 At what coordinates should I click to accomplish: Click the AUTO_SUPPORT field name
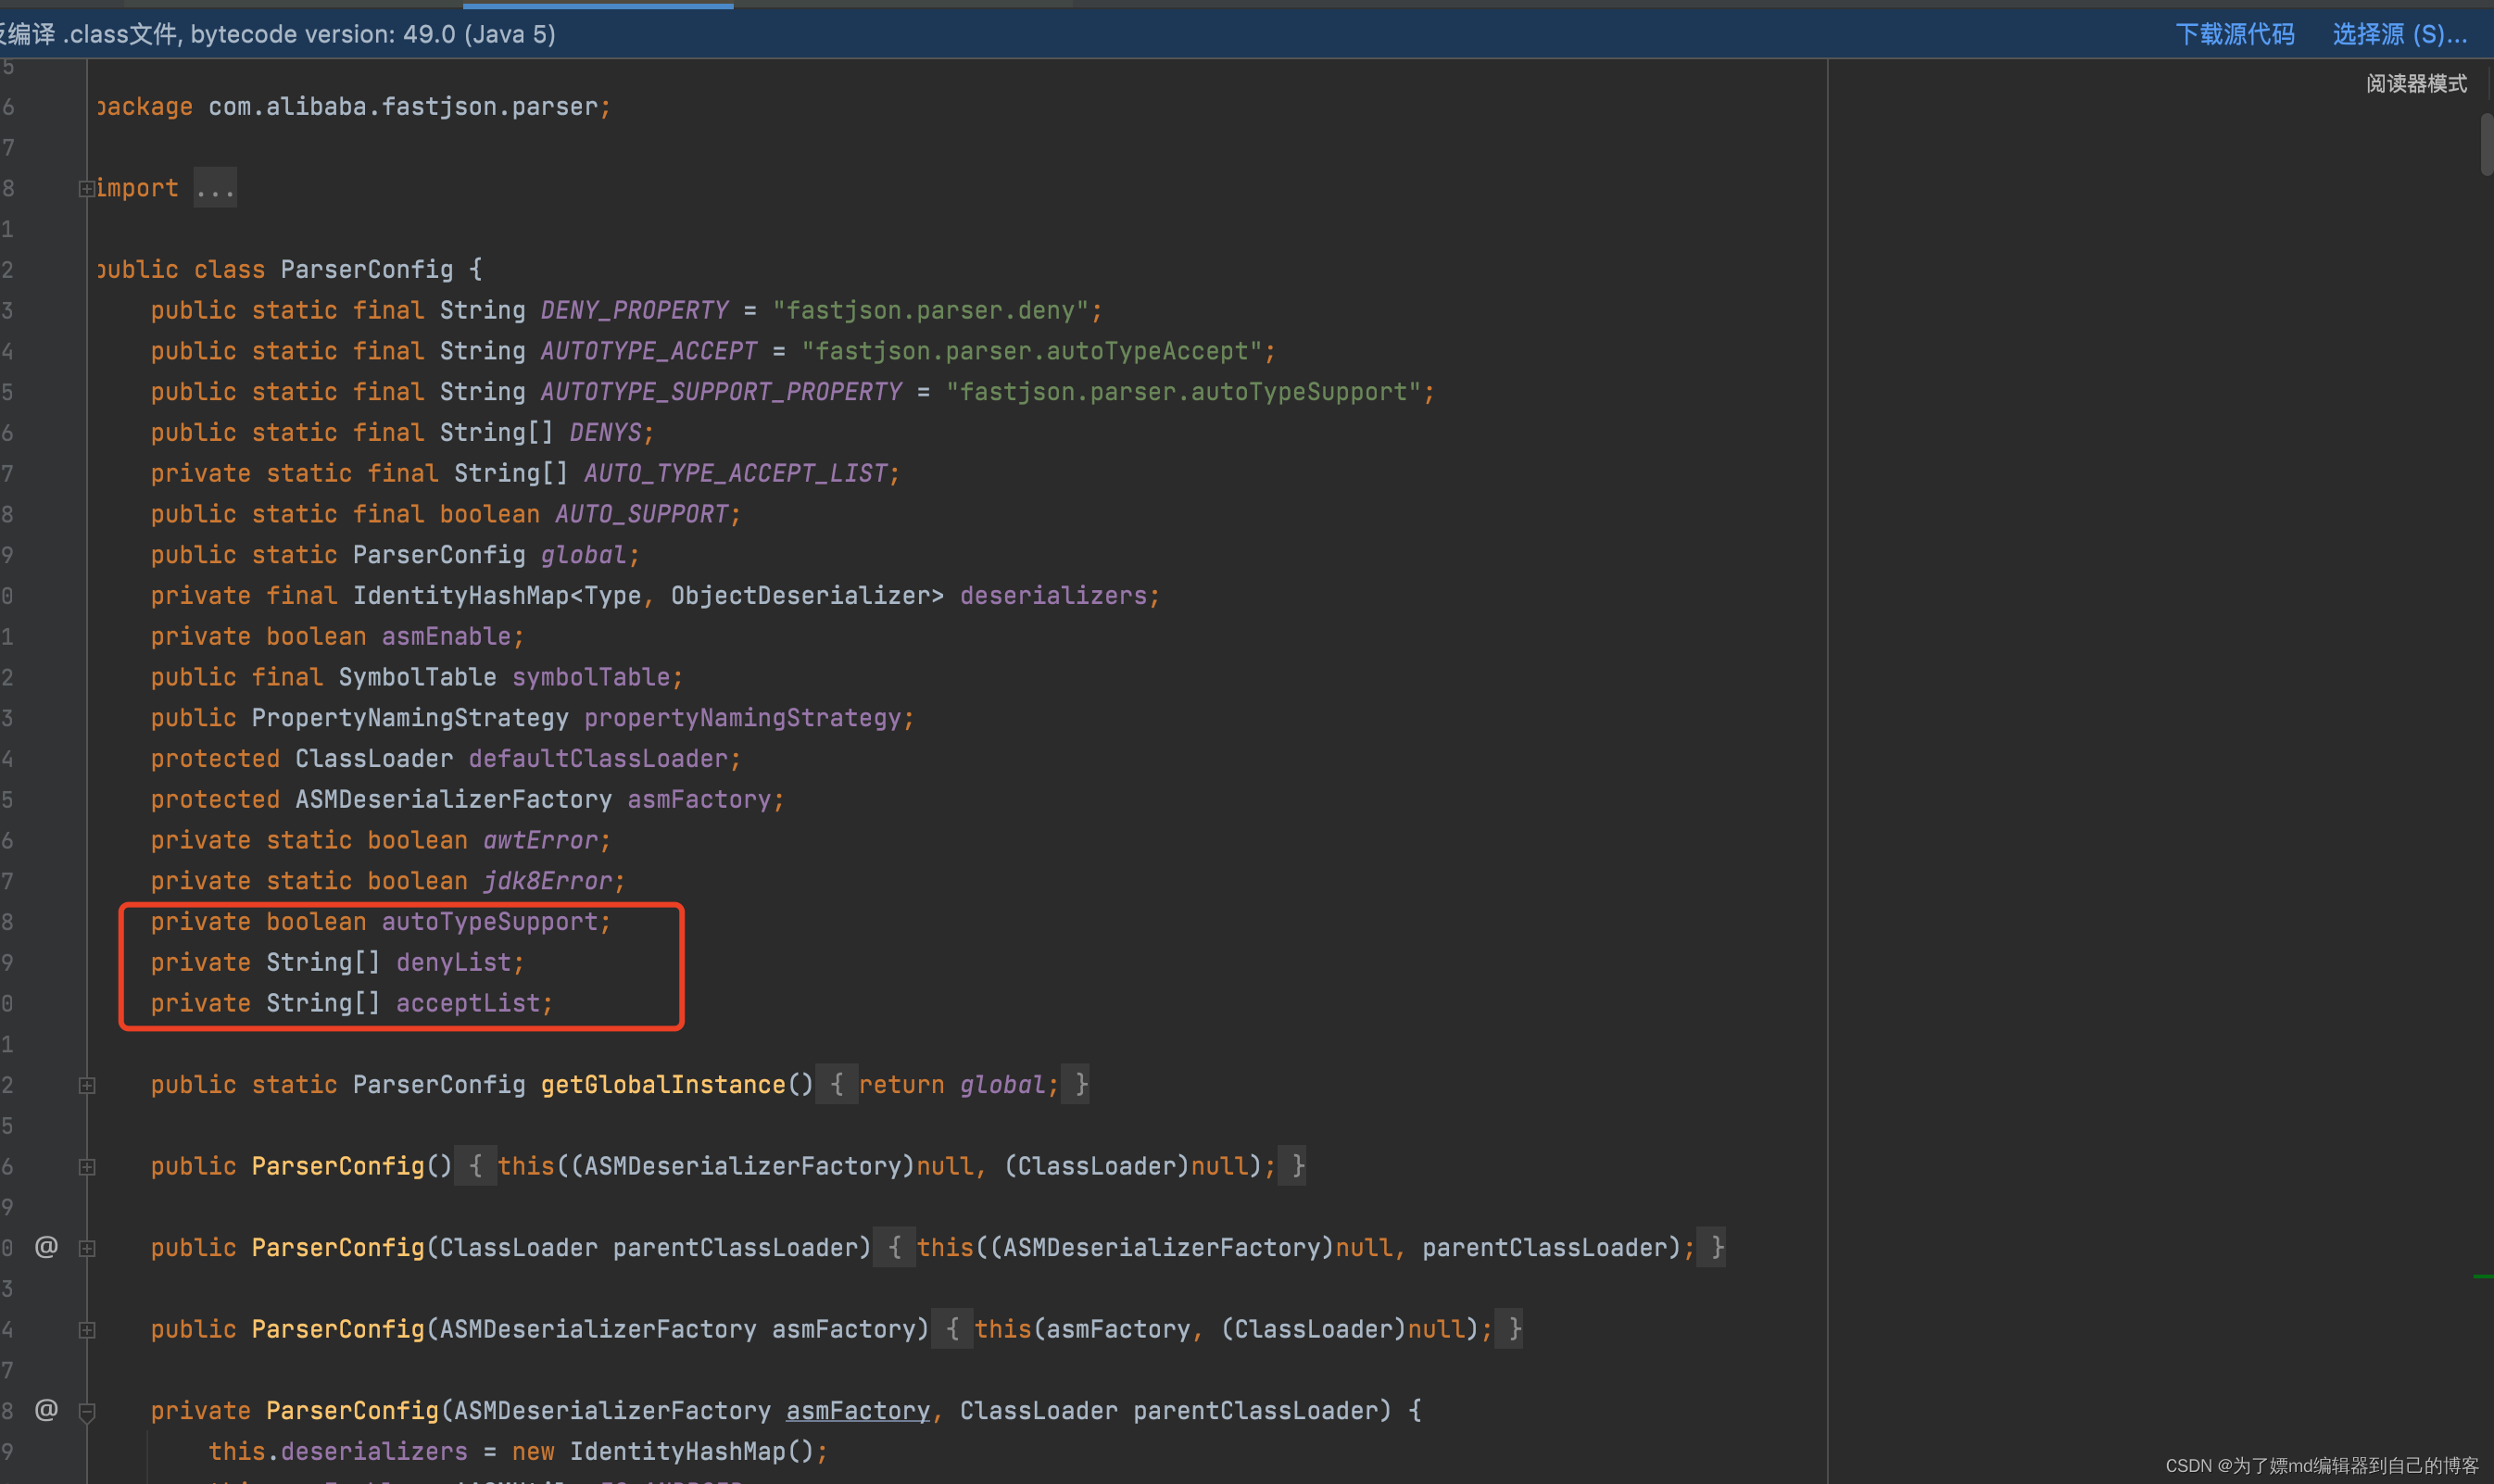click(x=642, y=514)
